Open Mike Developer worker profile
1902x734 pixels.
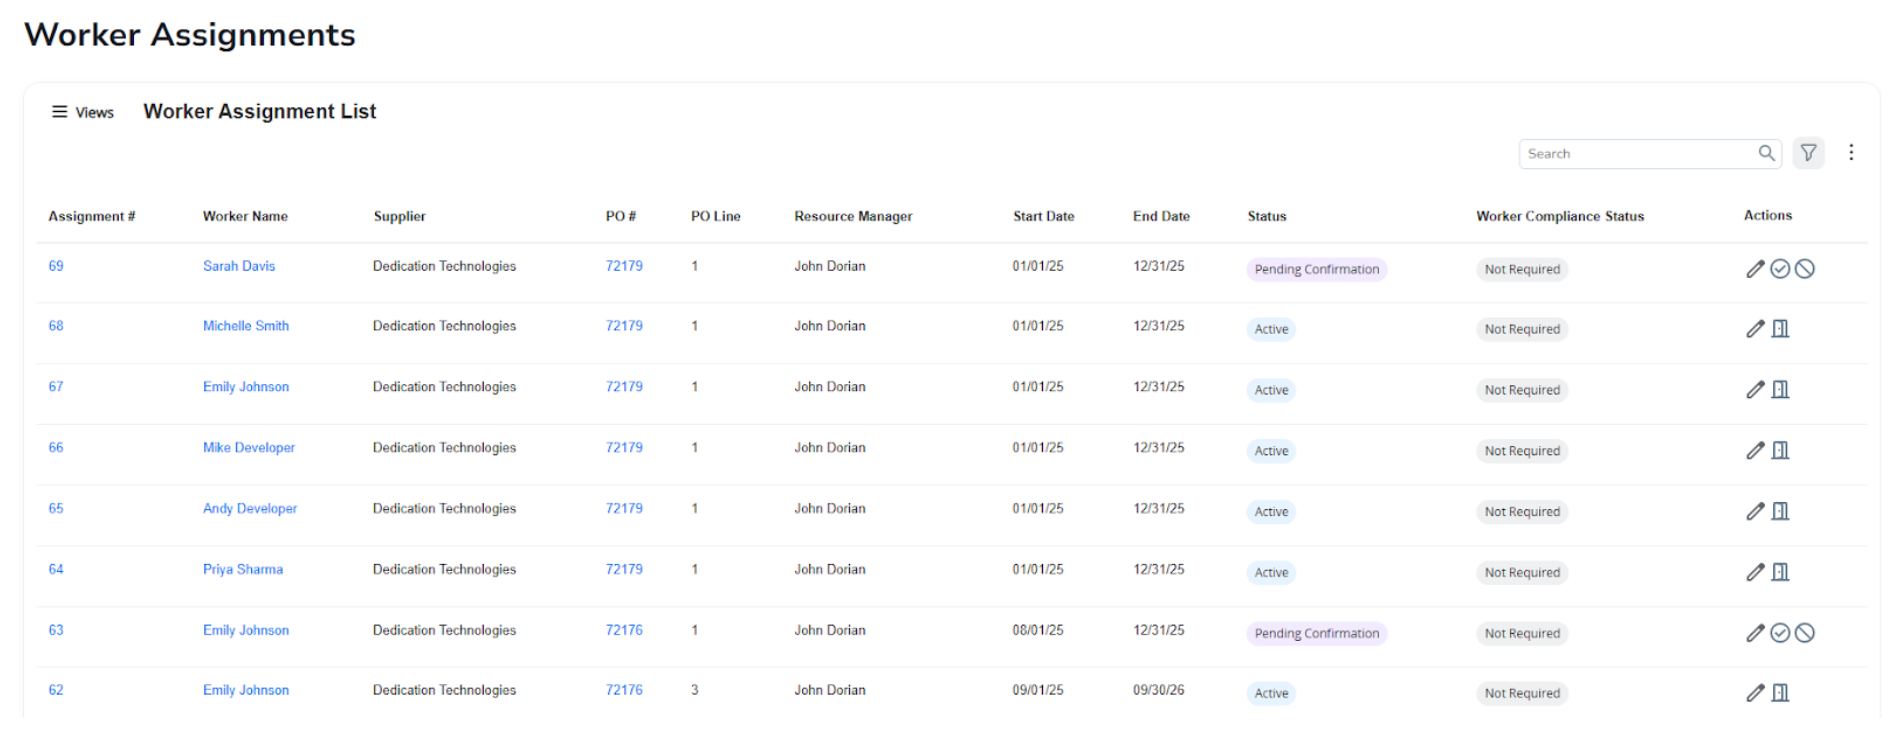click(x=249, y=448)
